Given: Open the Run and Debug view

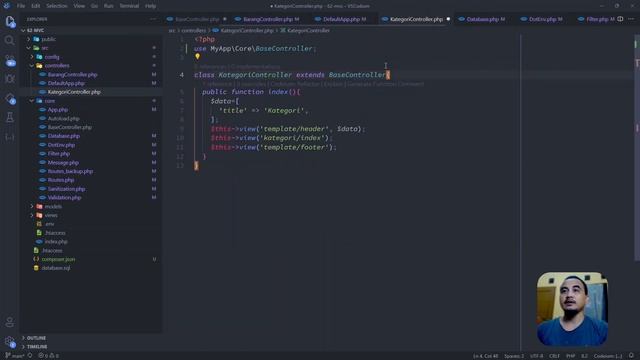Looking at the screenshot, I should coord(10,79).
